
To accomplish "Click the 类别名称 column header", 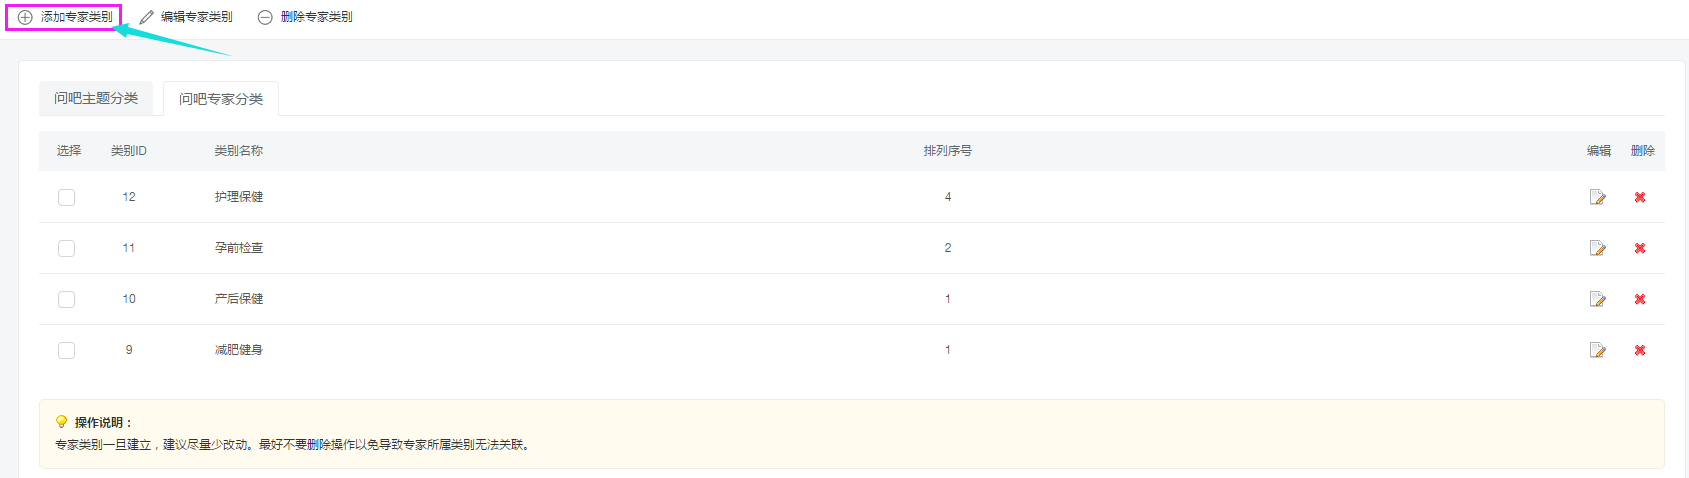I will click(239, 151).
